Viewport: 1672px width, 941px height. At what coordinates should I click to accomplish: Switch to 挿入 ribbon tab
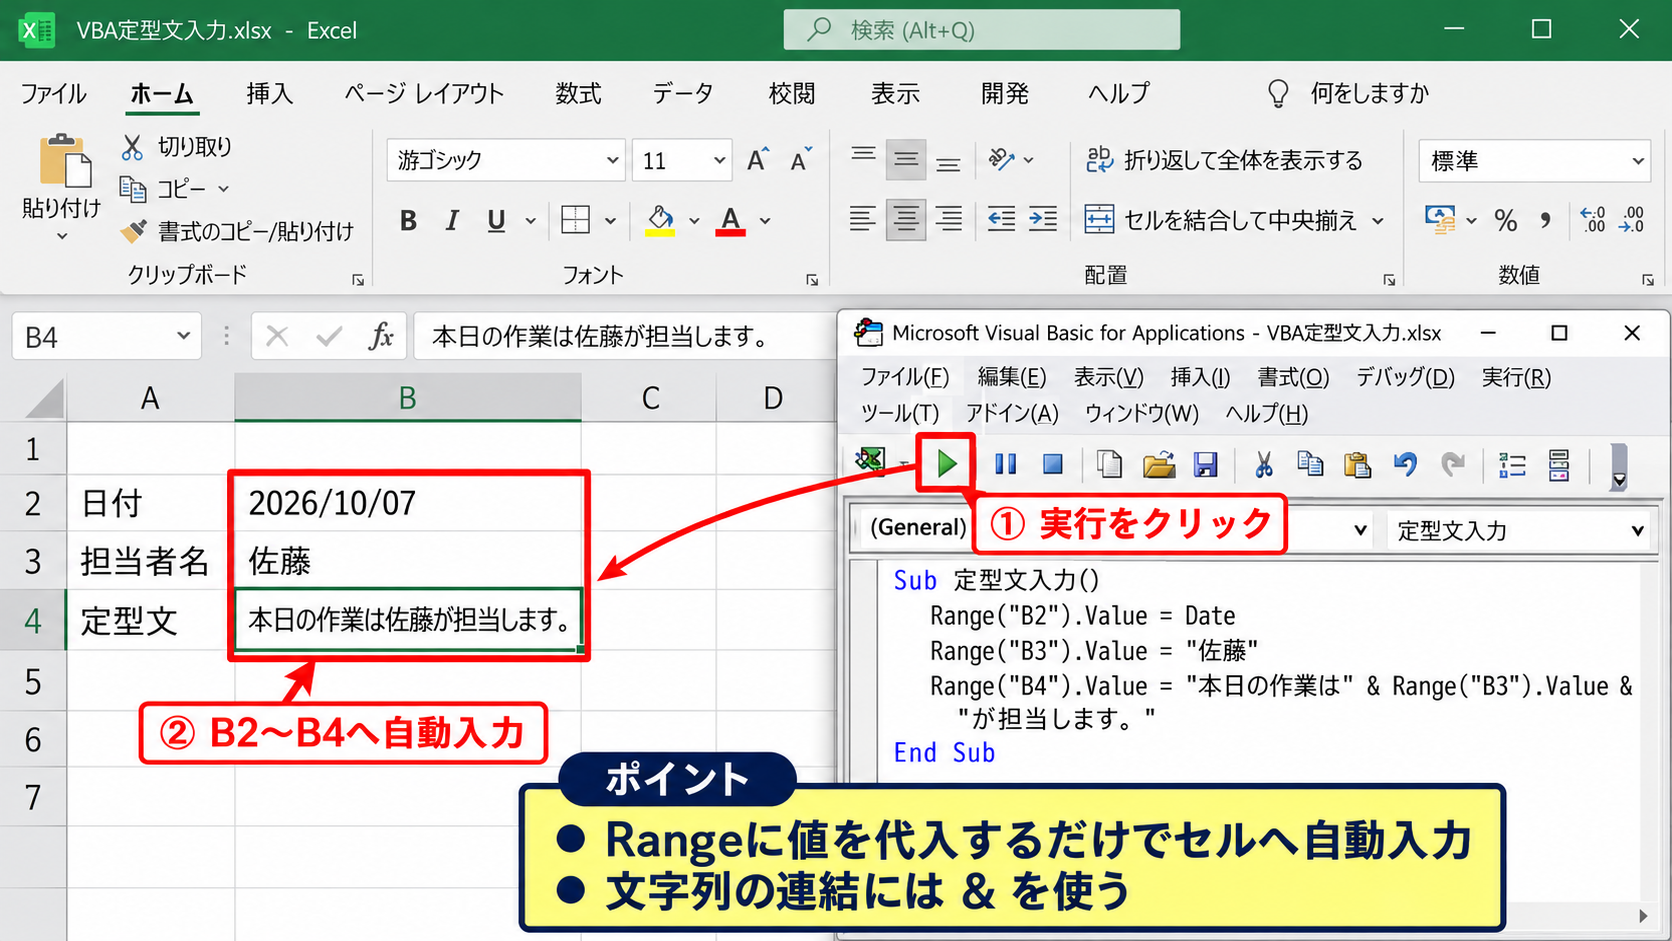coord(270,94)
